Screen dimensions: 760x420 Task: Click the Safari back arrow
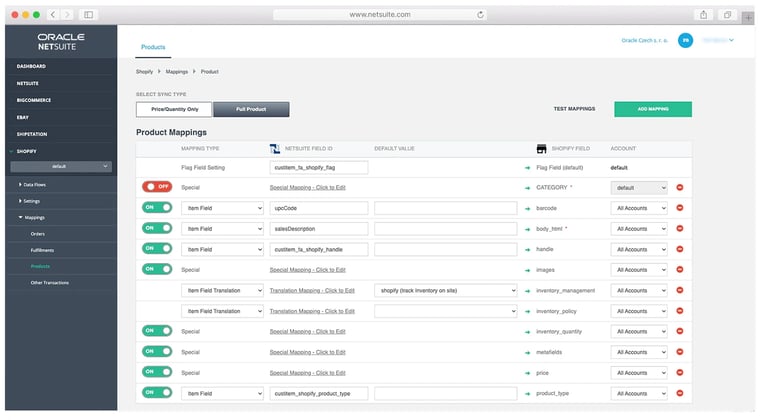coord(54,15)
